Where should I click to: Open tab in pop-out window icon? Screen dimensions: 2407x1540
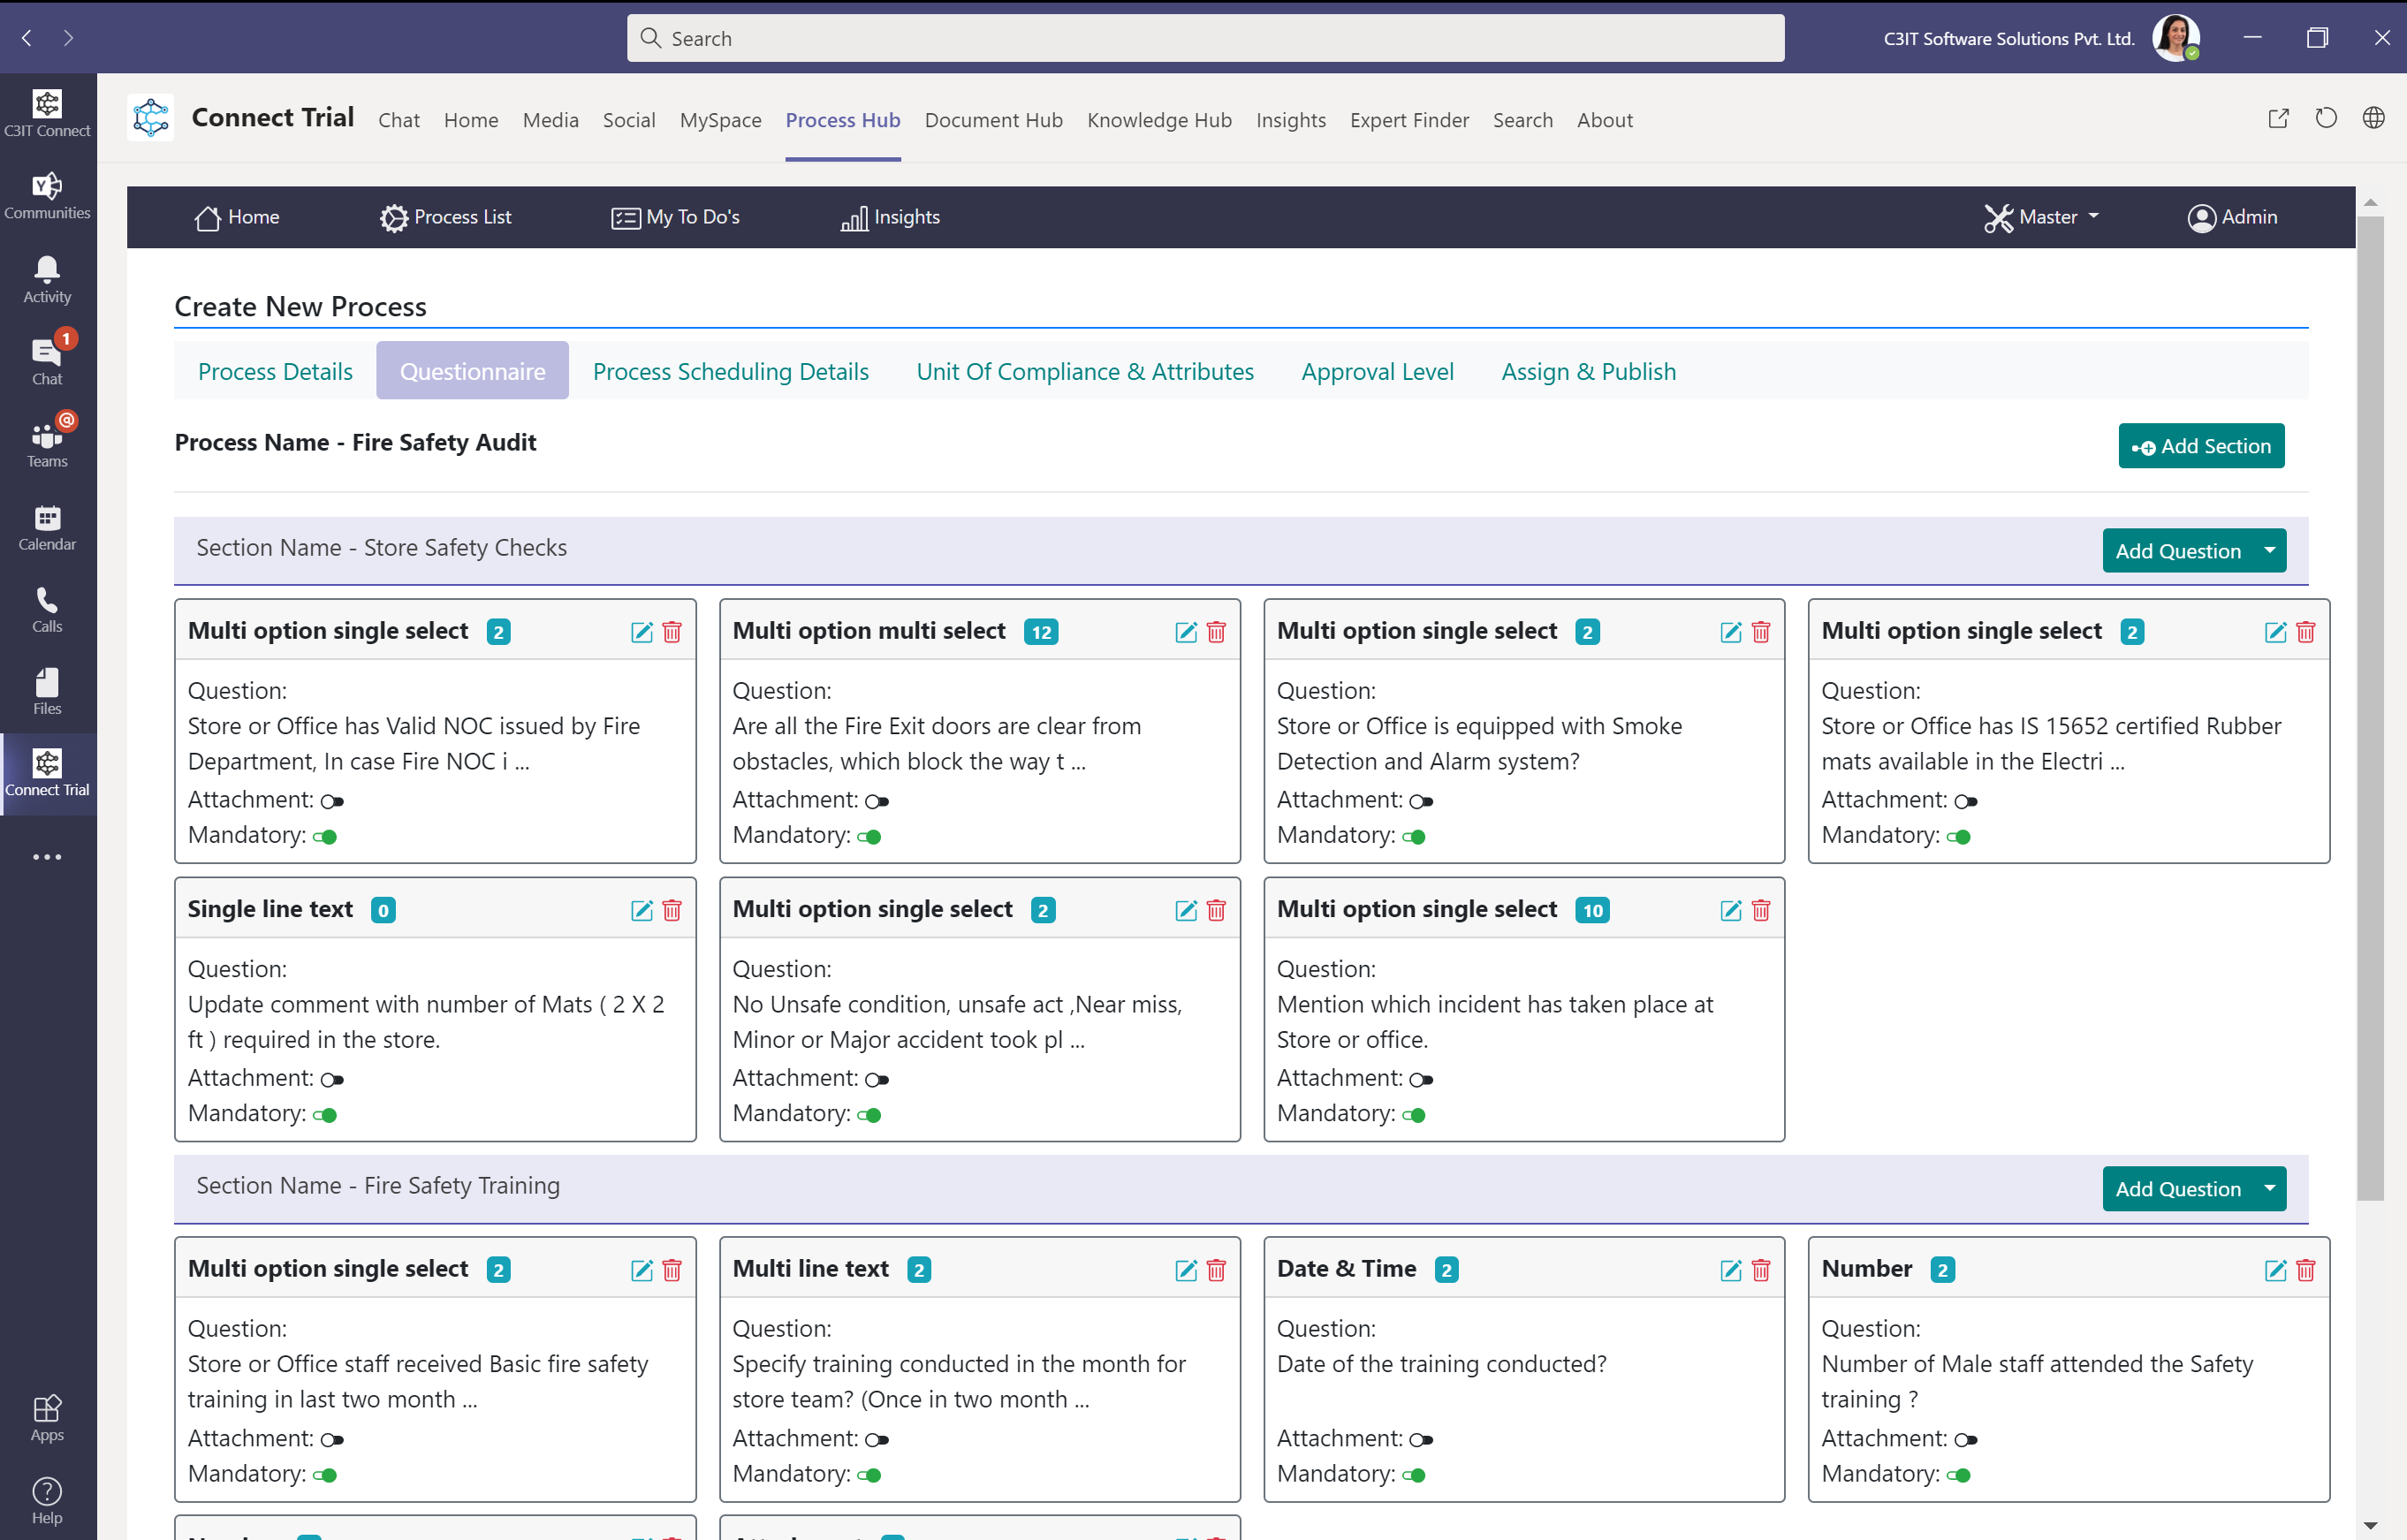pyautogui.click(x=2277, y=119)
